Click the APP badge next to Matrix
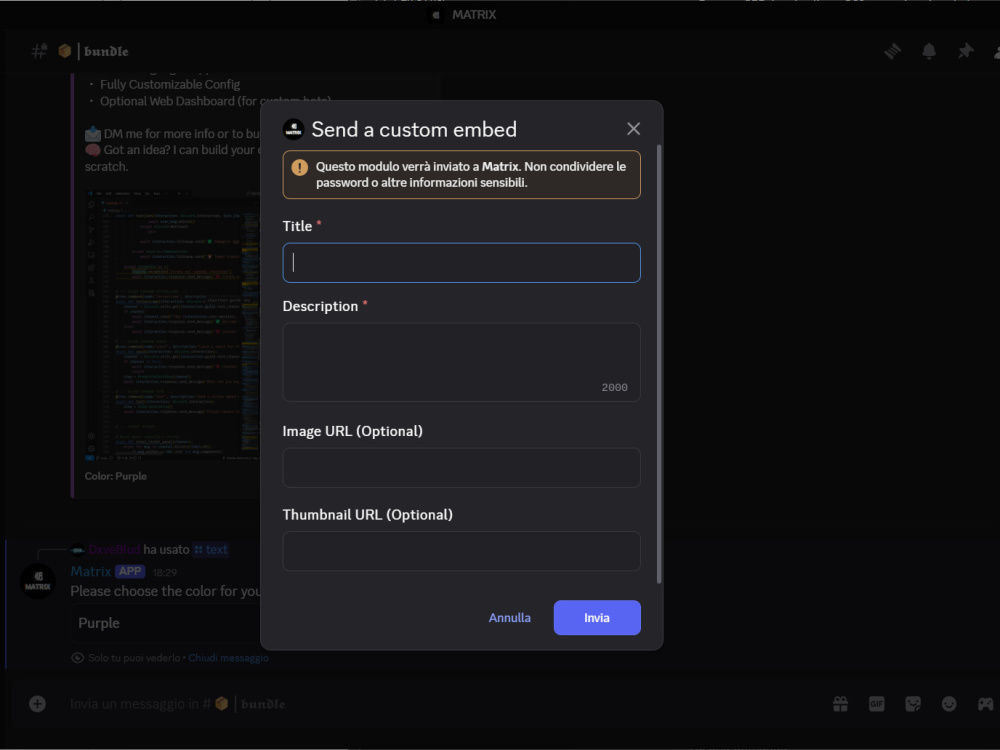Viewport: 1000px width, 750px height. click(130, 571)
